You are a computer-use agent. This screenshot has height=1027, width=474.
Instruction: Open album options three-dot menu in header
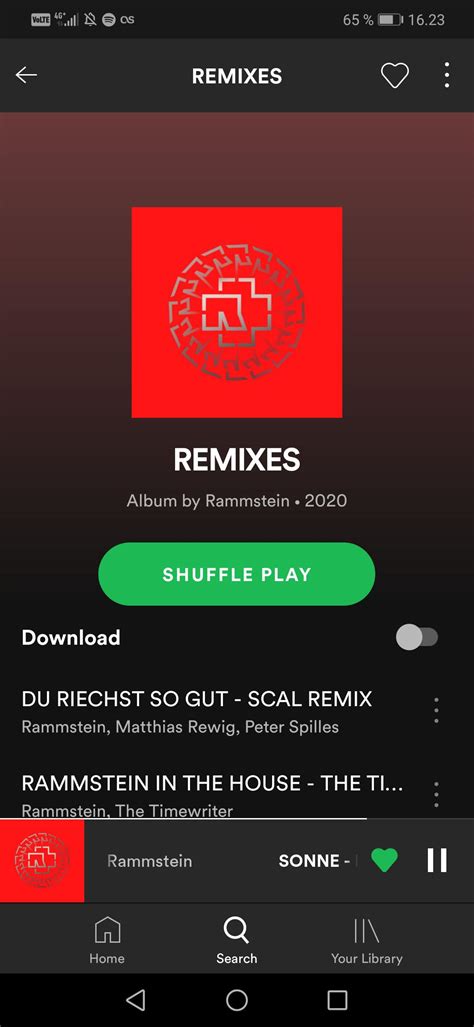coord(447,75)
